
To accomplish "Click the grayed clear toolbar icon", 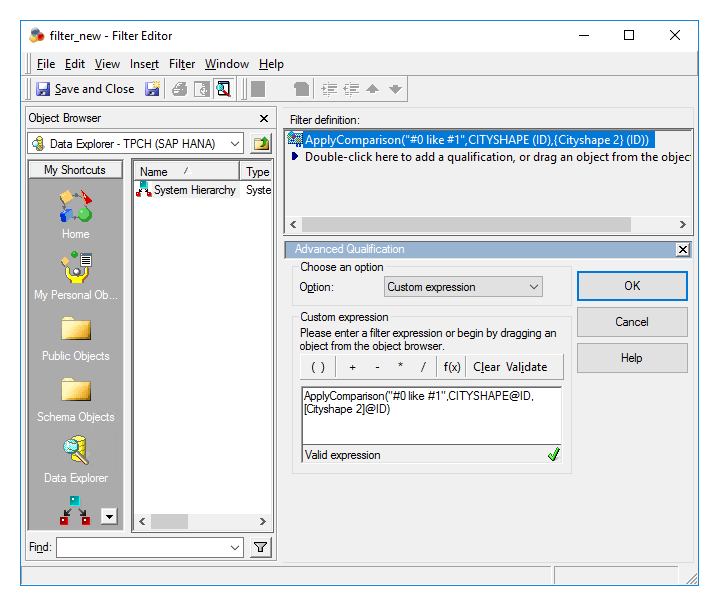I will click(301, 89).
